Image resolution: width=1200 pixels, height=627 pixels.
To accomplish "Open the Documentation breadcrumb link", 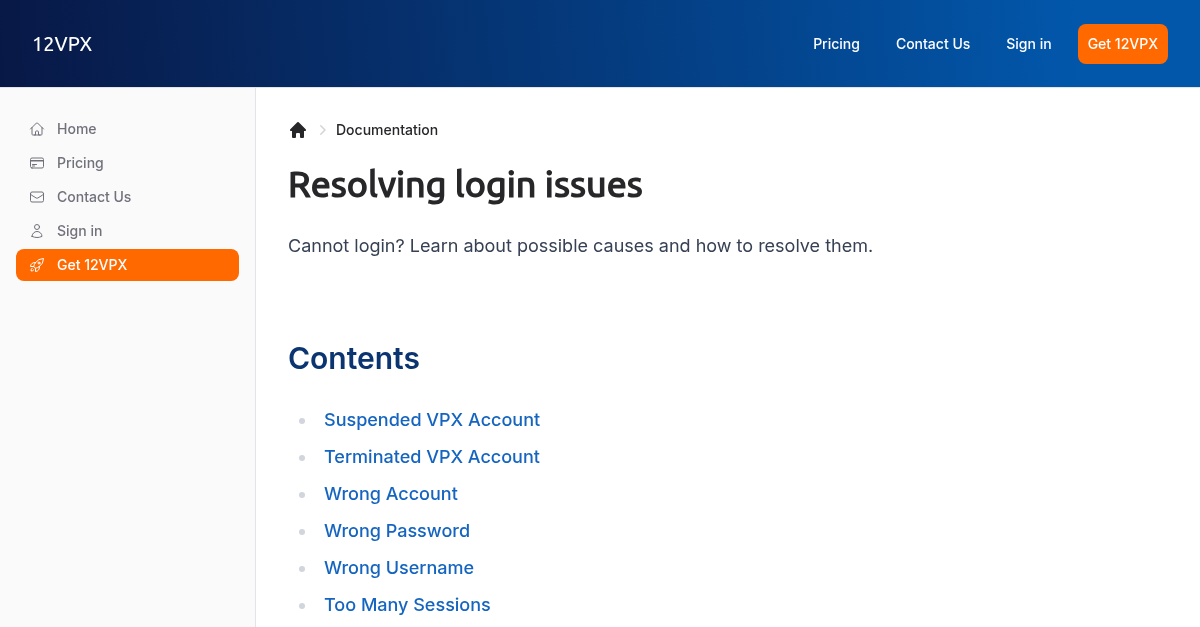I will (387, 130).
